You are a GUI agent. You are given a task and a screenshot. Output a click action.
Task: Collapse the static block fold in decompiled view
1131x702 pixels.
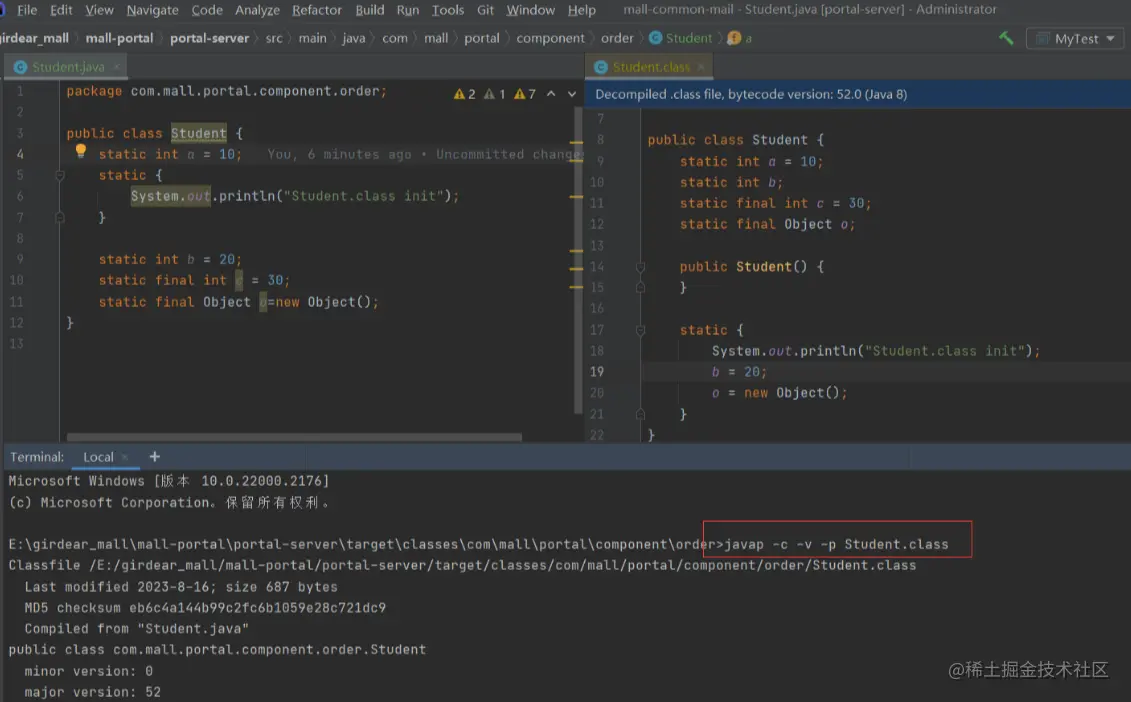click(640, 330)
